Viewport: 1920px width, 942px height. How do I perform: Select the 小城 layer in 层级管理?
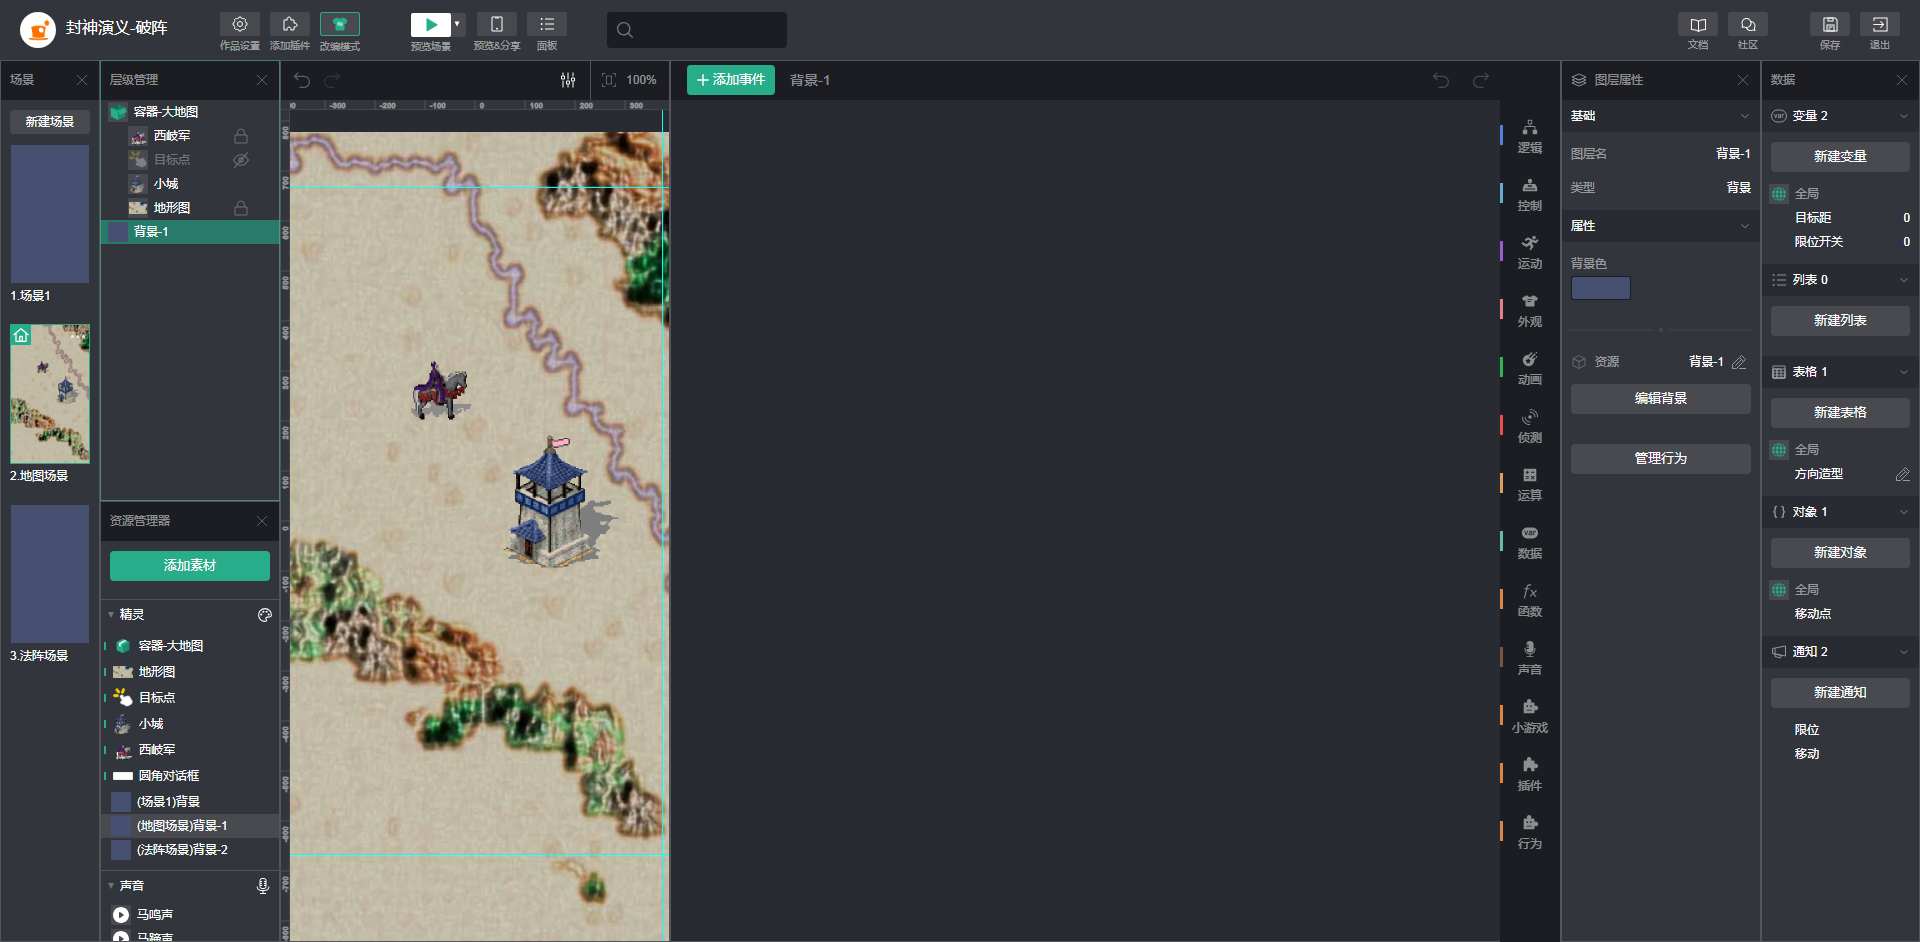(x=190, y=184)
